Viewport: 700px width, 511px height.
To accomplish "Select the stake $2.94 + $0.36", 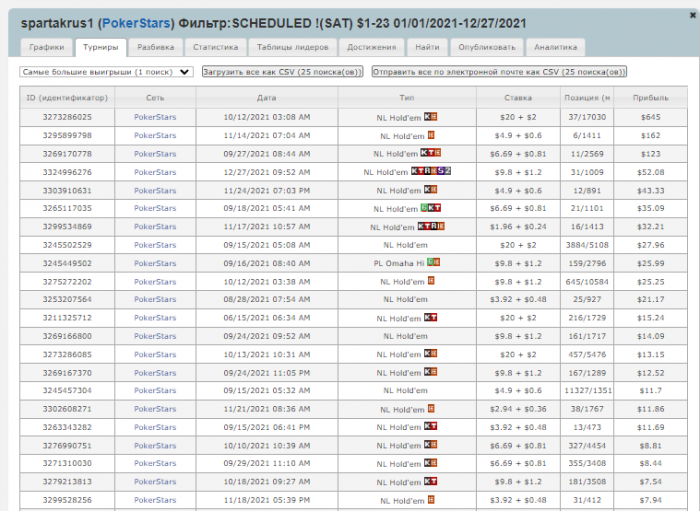I will click(518, 409).
